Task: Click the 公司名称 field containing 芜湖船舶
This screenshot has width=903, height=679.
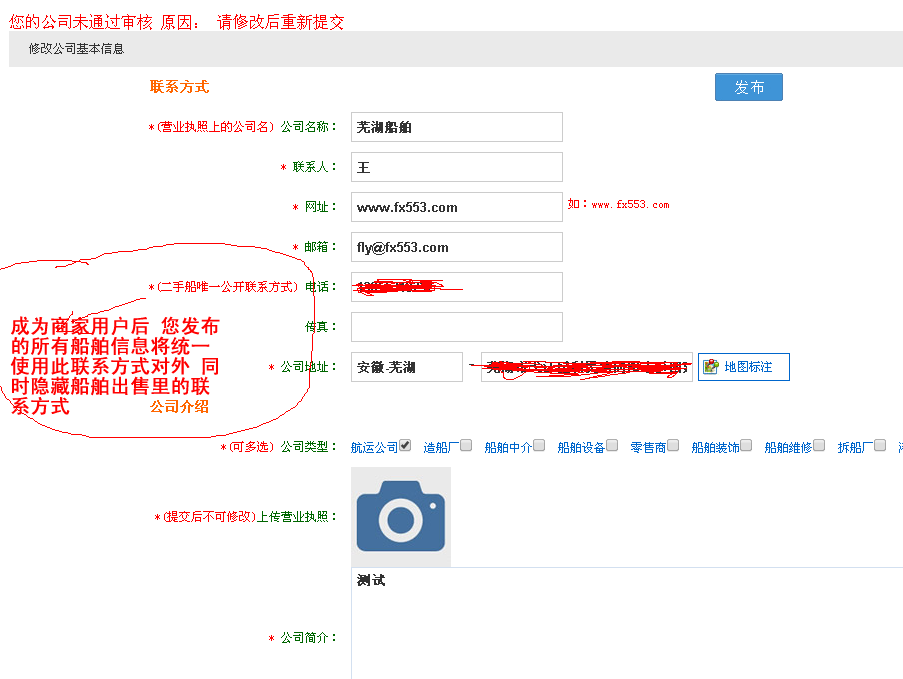Action: click(456, 127)
